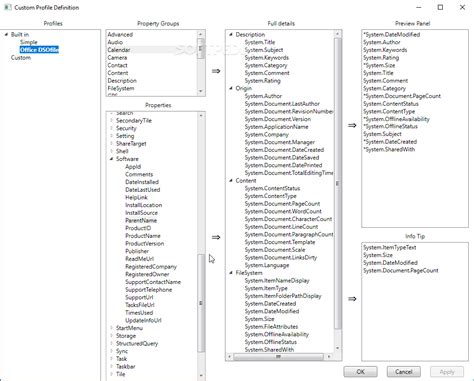
Task: Expand the SecondaryTile node
Action: pyautogui.click(x=111, y=120)
